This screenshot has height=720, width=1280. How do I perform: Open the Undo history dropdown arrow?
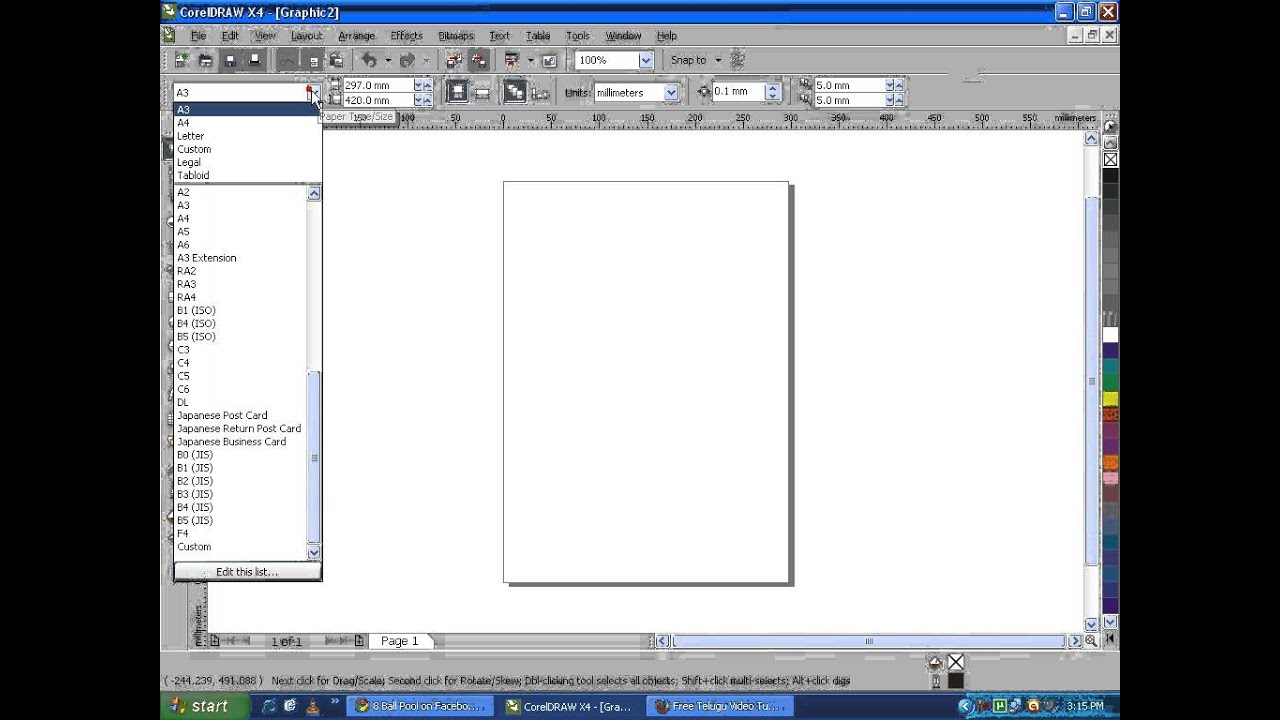pos(388,60)
